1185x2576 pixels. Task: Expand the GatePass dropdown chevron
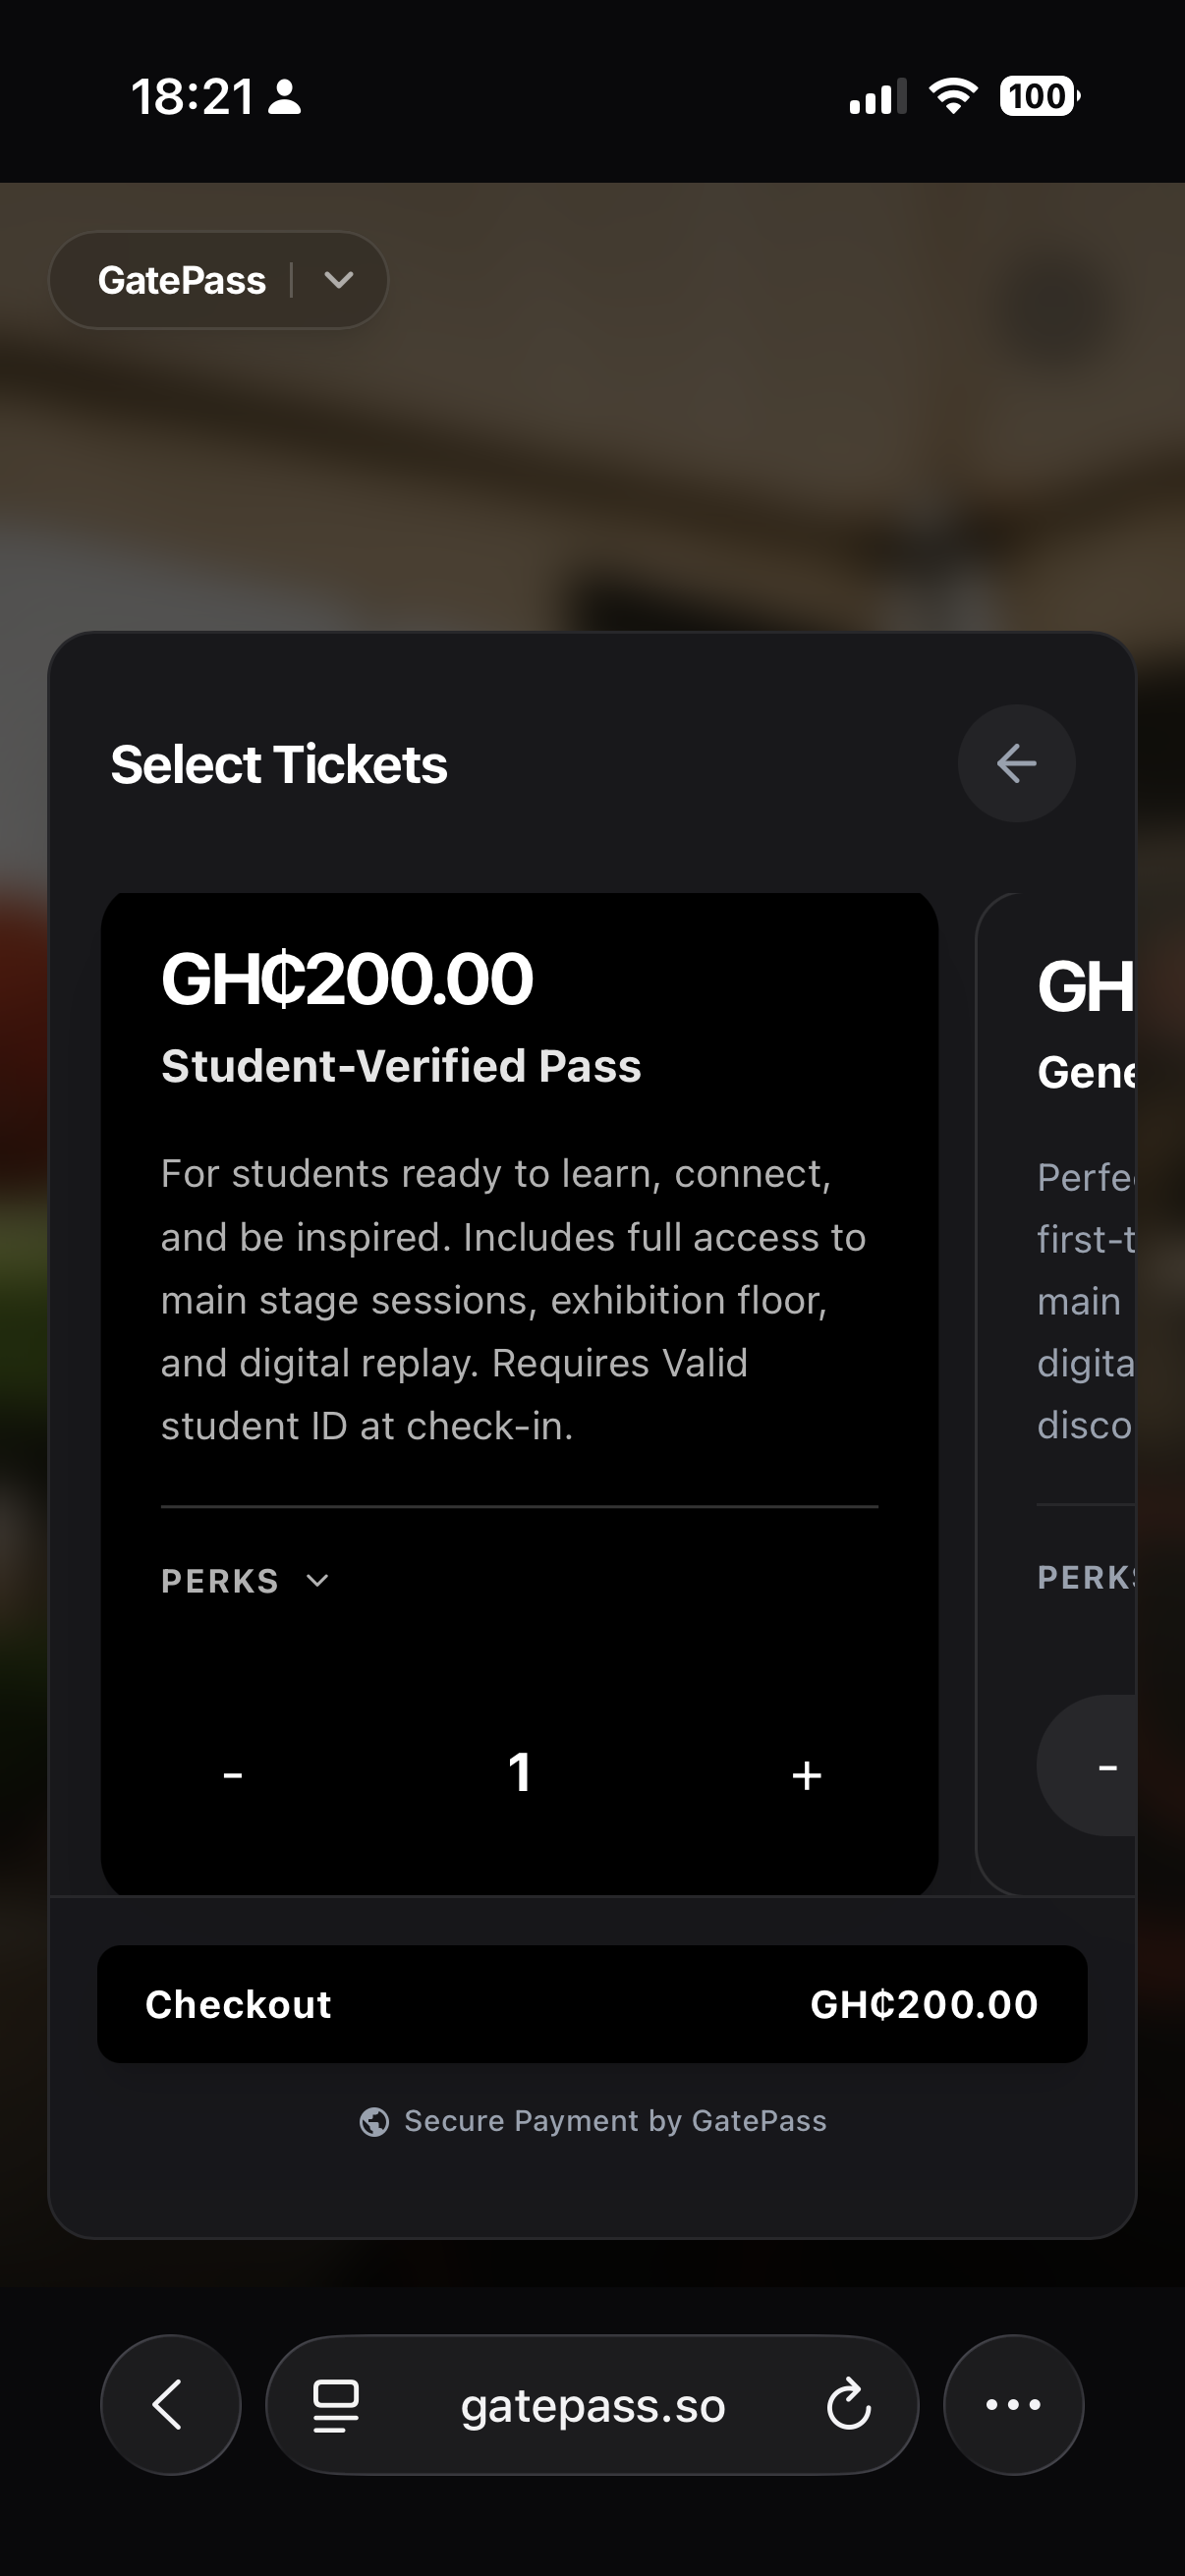(x=339, y=281)
